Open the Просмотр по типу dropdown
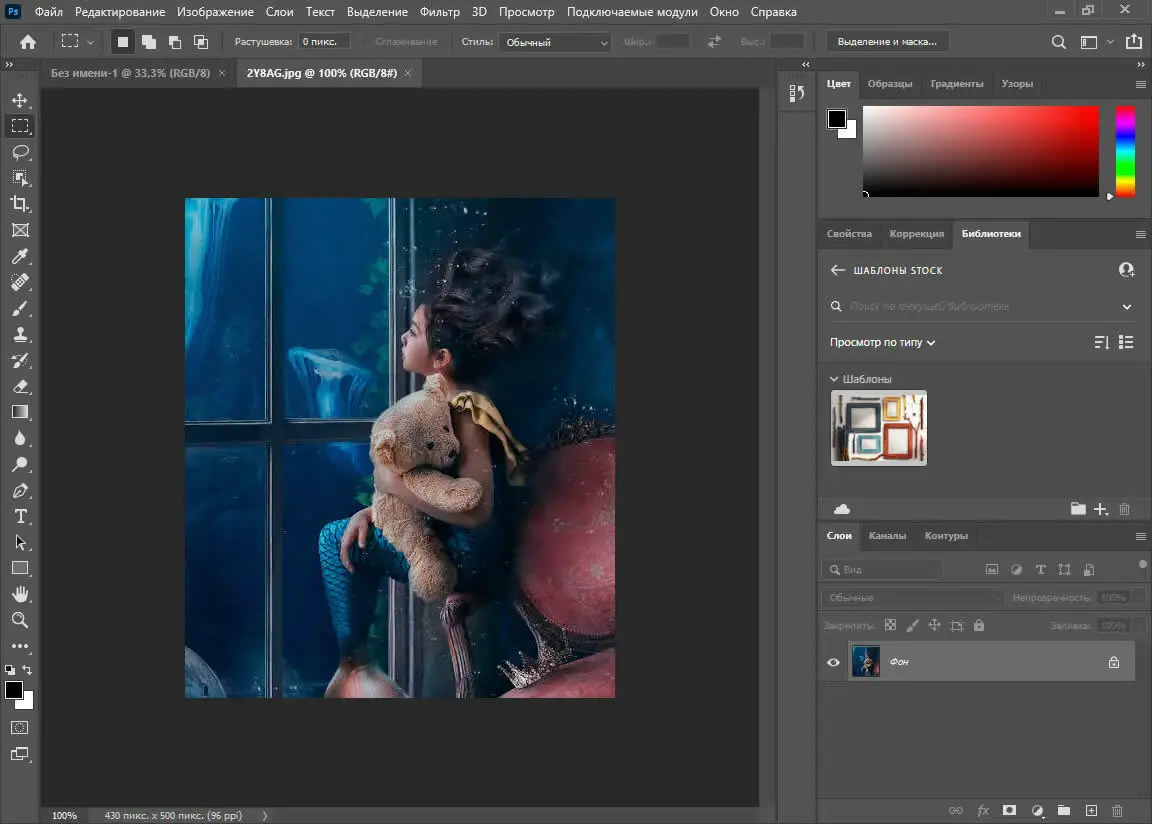 click(x=882, y=342)
